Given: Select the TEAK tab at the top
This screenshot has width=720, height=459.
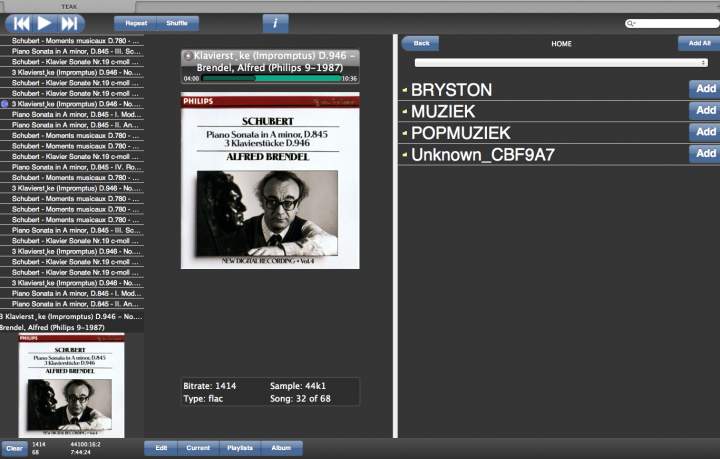Looking at the screenshot, I should [x=69, y=6].
